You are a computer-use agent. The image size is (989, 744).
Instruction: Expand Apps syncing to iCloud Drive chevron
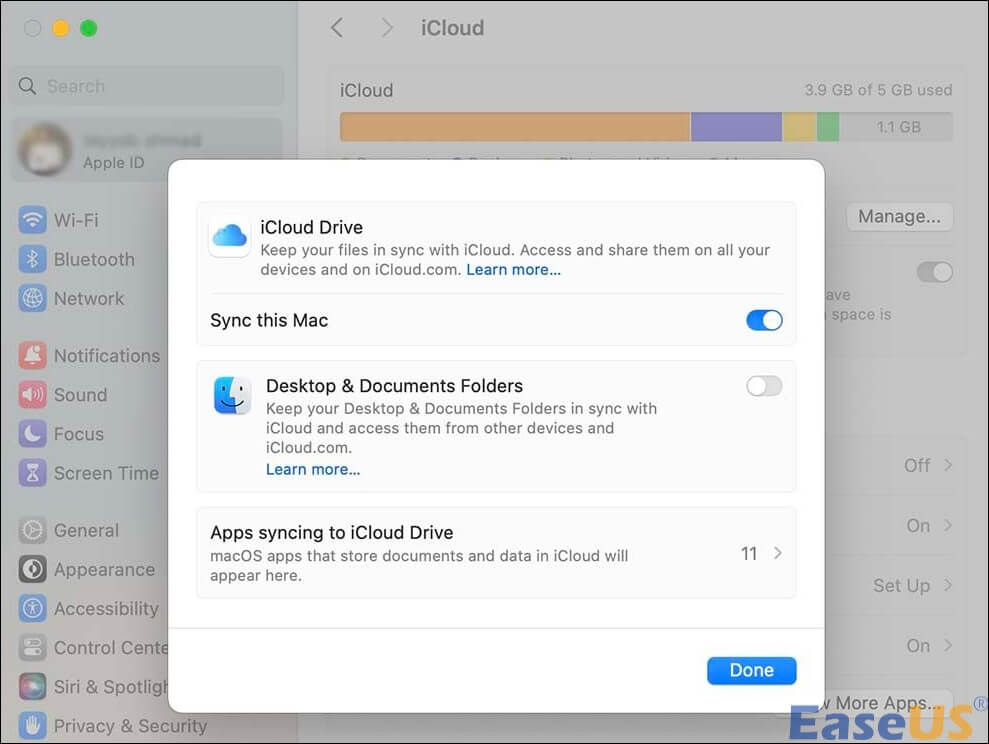click(x=777, y=553)
